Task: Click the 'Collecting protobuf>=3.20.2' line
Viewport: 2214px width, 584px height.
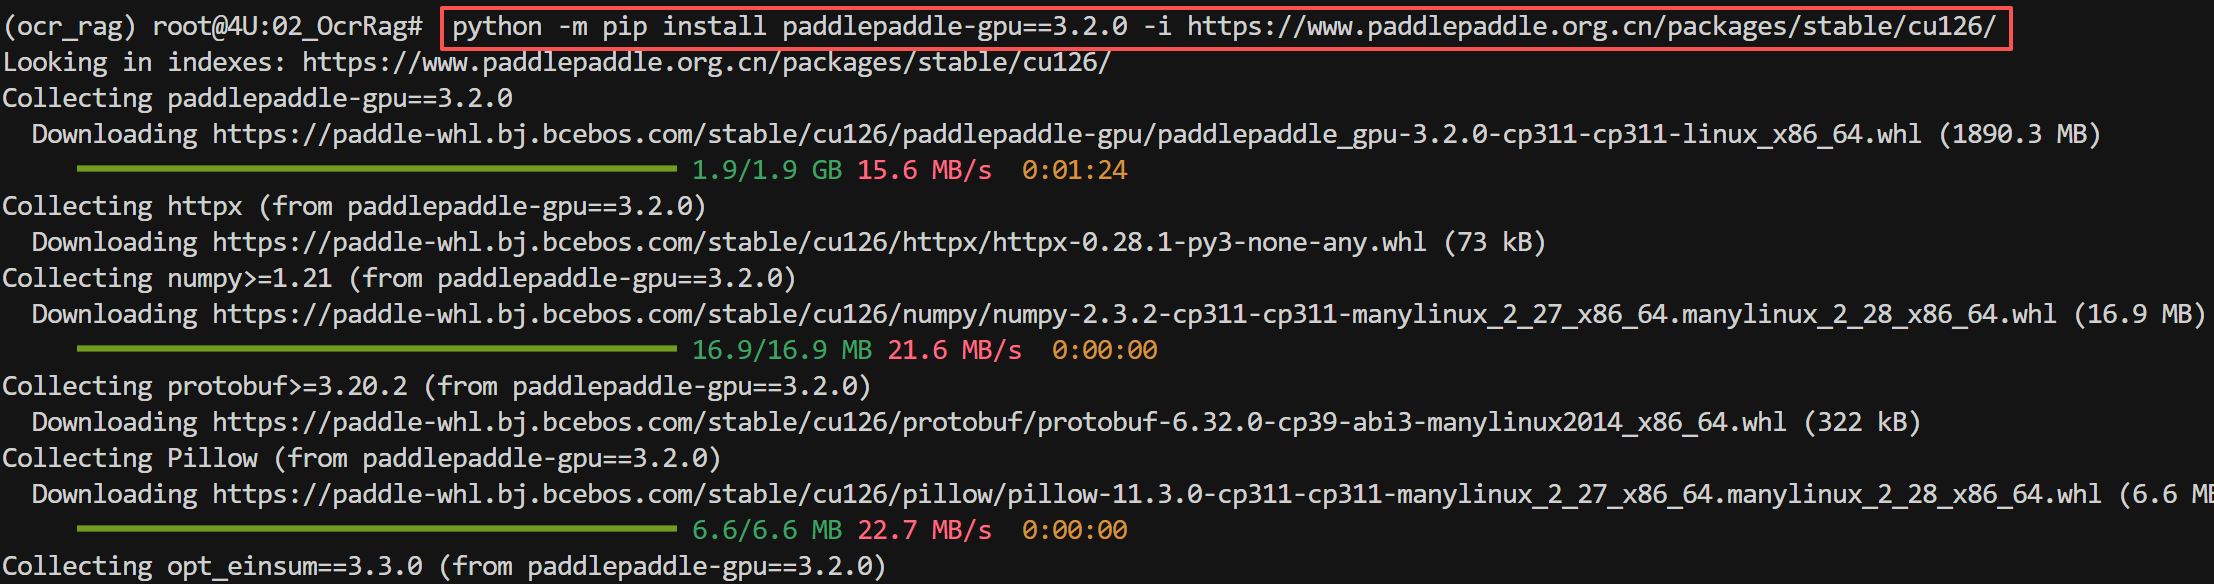Action: pyautogui.click(x=437, y=387)
